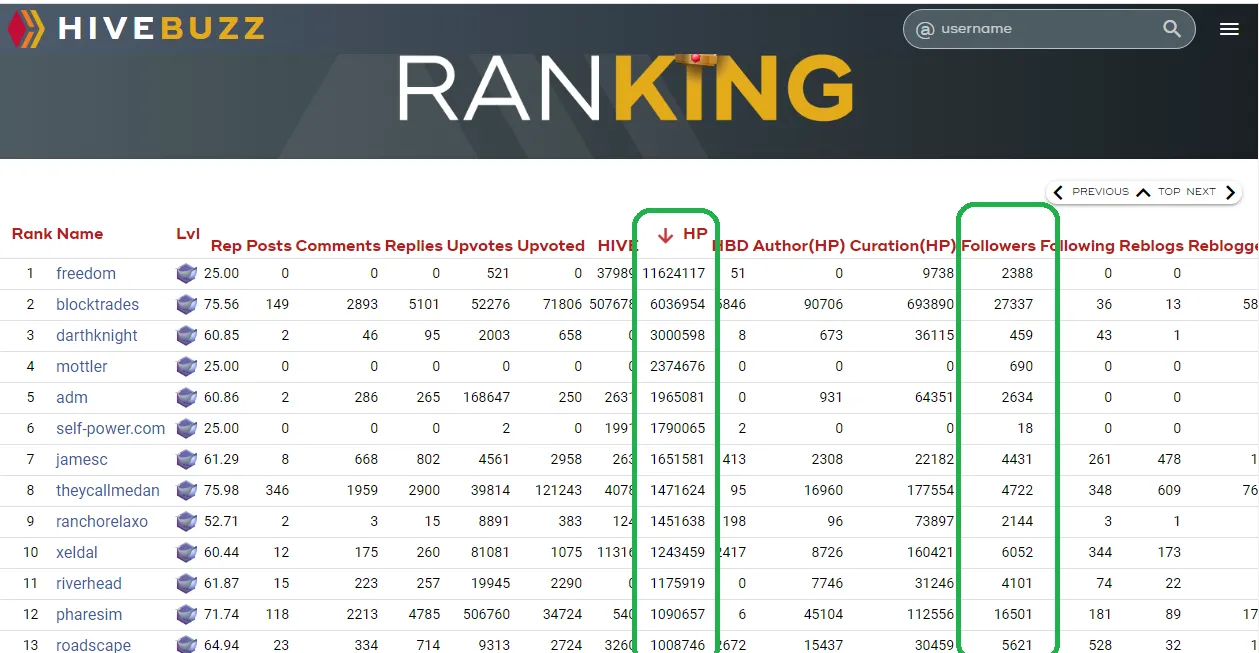Open adm's profile link
Image resolution: width=1259 pixels, height=653 pixels.
tap(72, 397)
